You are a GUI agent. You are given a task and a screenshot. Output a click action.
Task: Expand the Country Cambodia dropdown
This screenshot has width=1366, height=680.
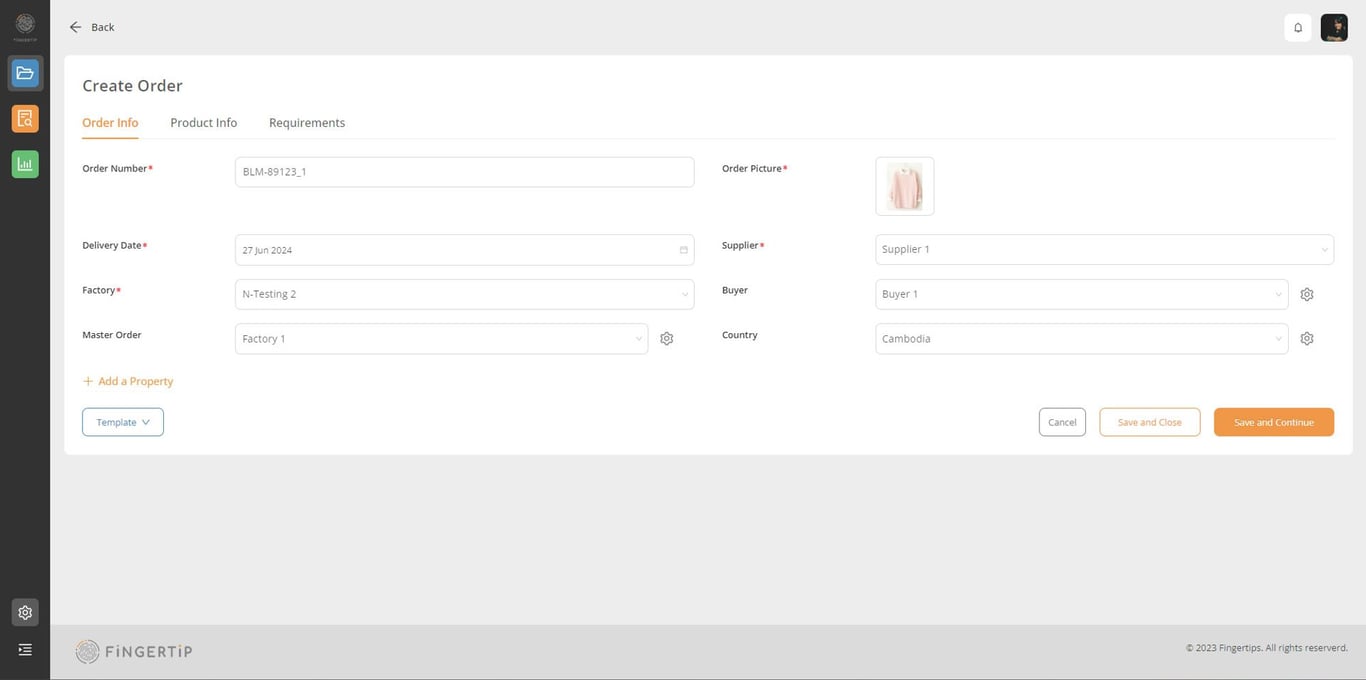tap(1081, 339)
